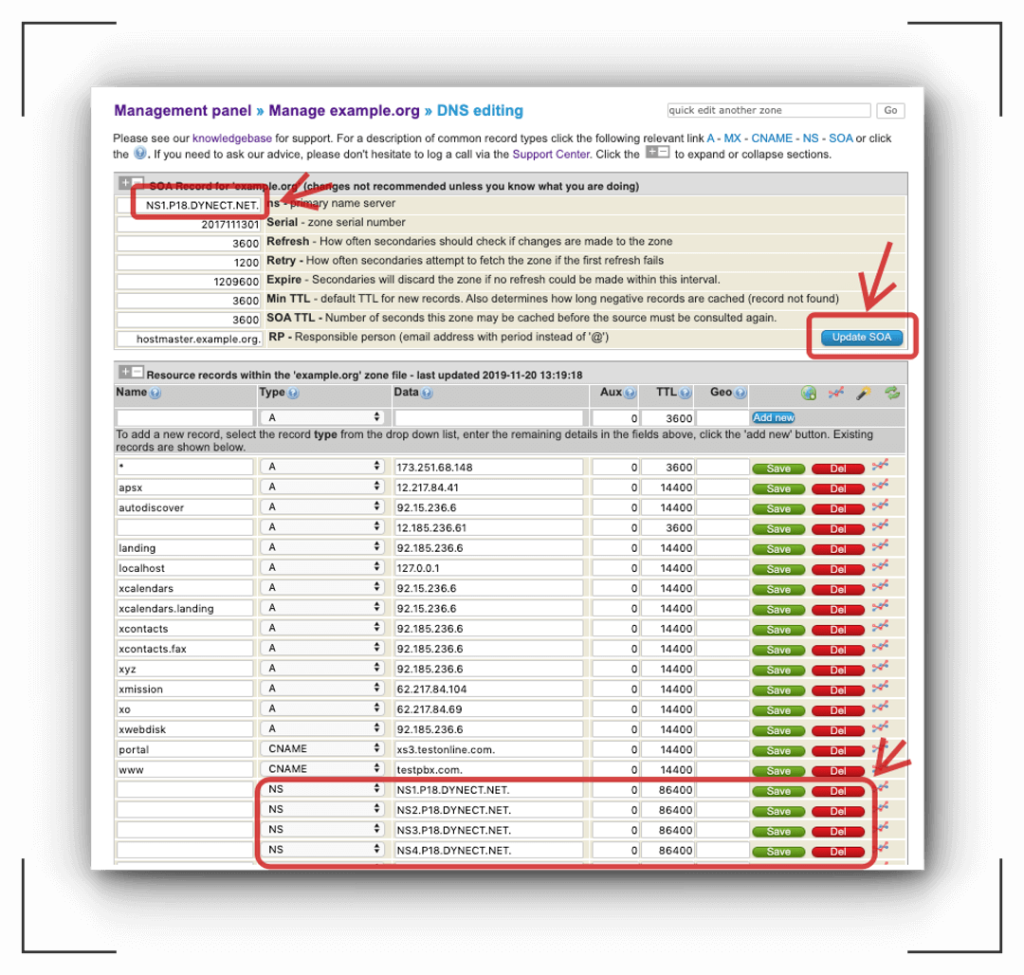Viewport: 1024px width, 975px height.
Task: Open the MX record type description link
Action: (732, 138)
